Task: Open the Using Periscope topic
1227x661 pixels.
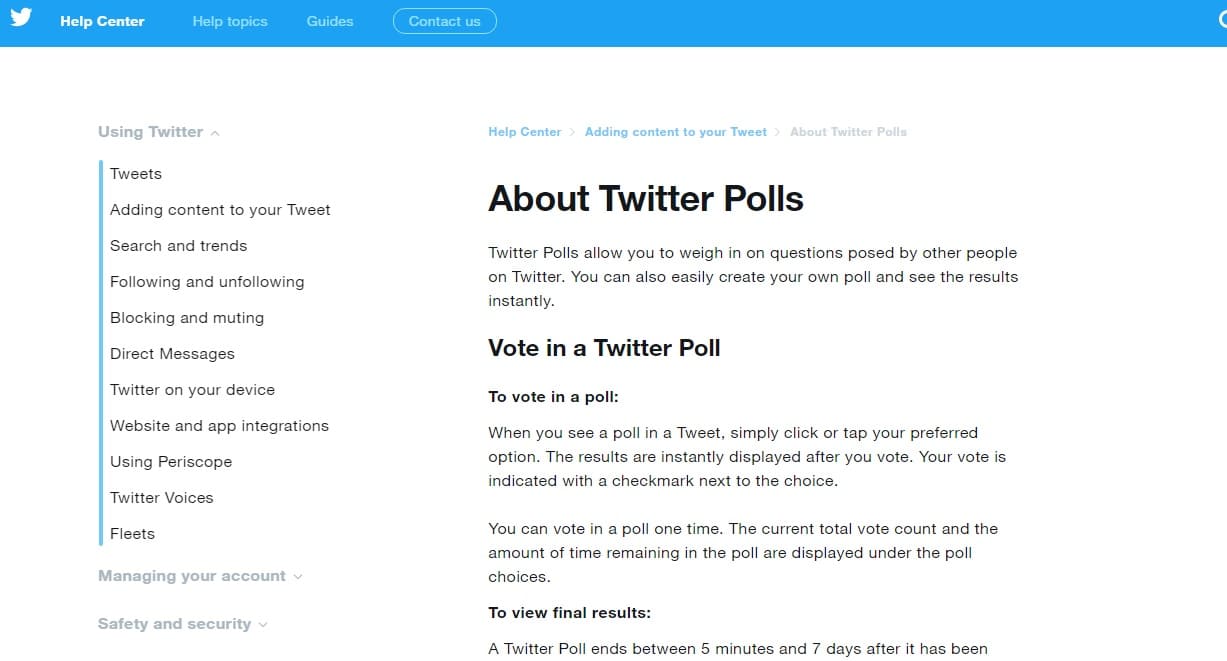Action: click(x=171, y=462)
